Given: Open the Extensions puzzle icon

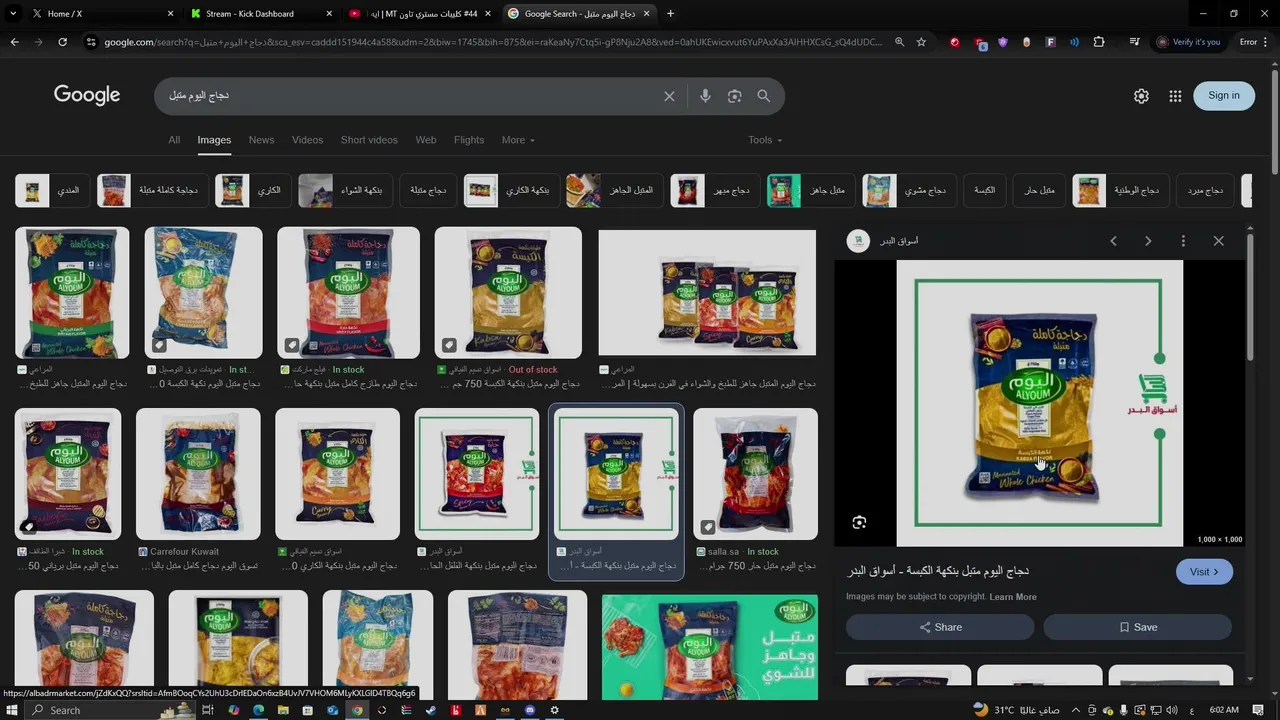Looking at the screenshot, I should coord(1099,42).
